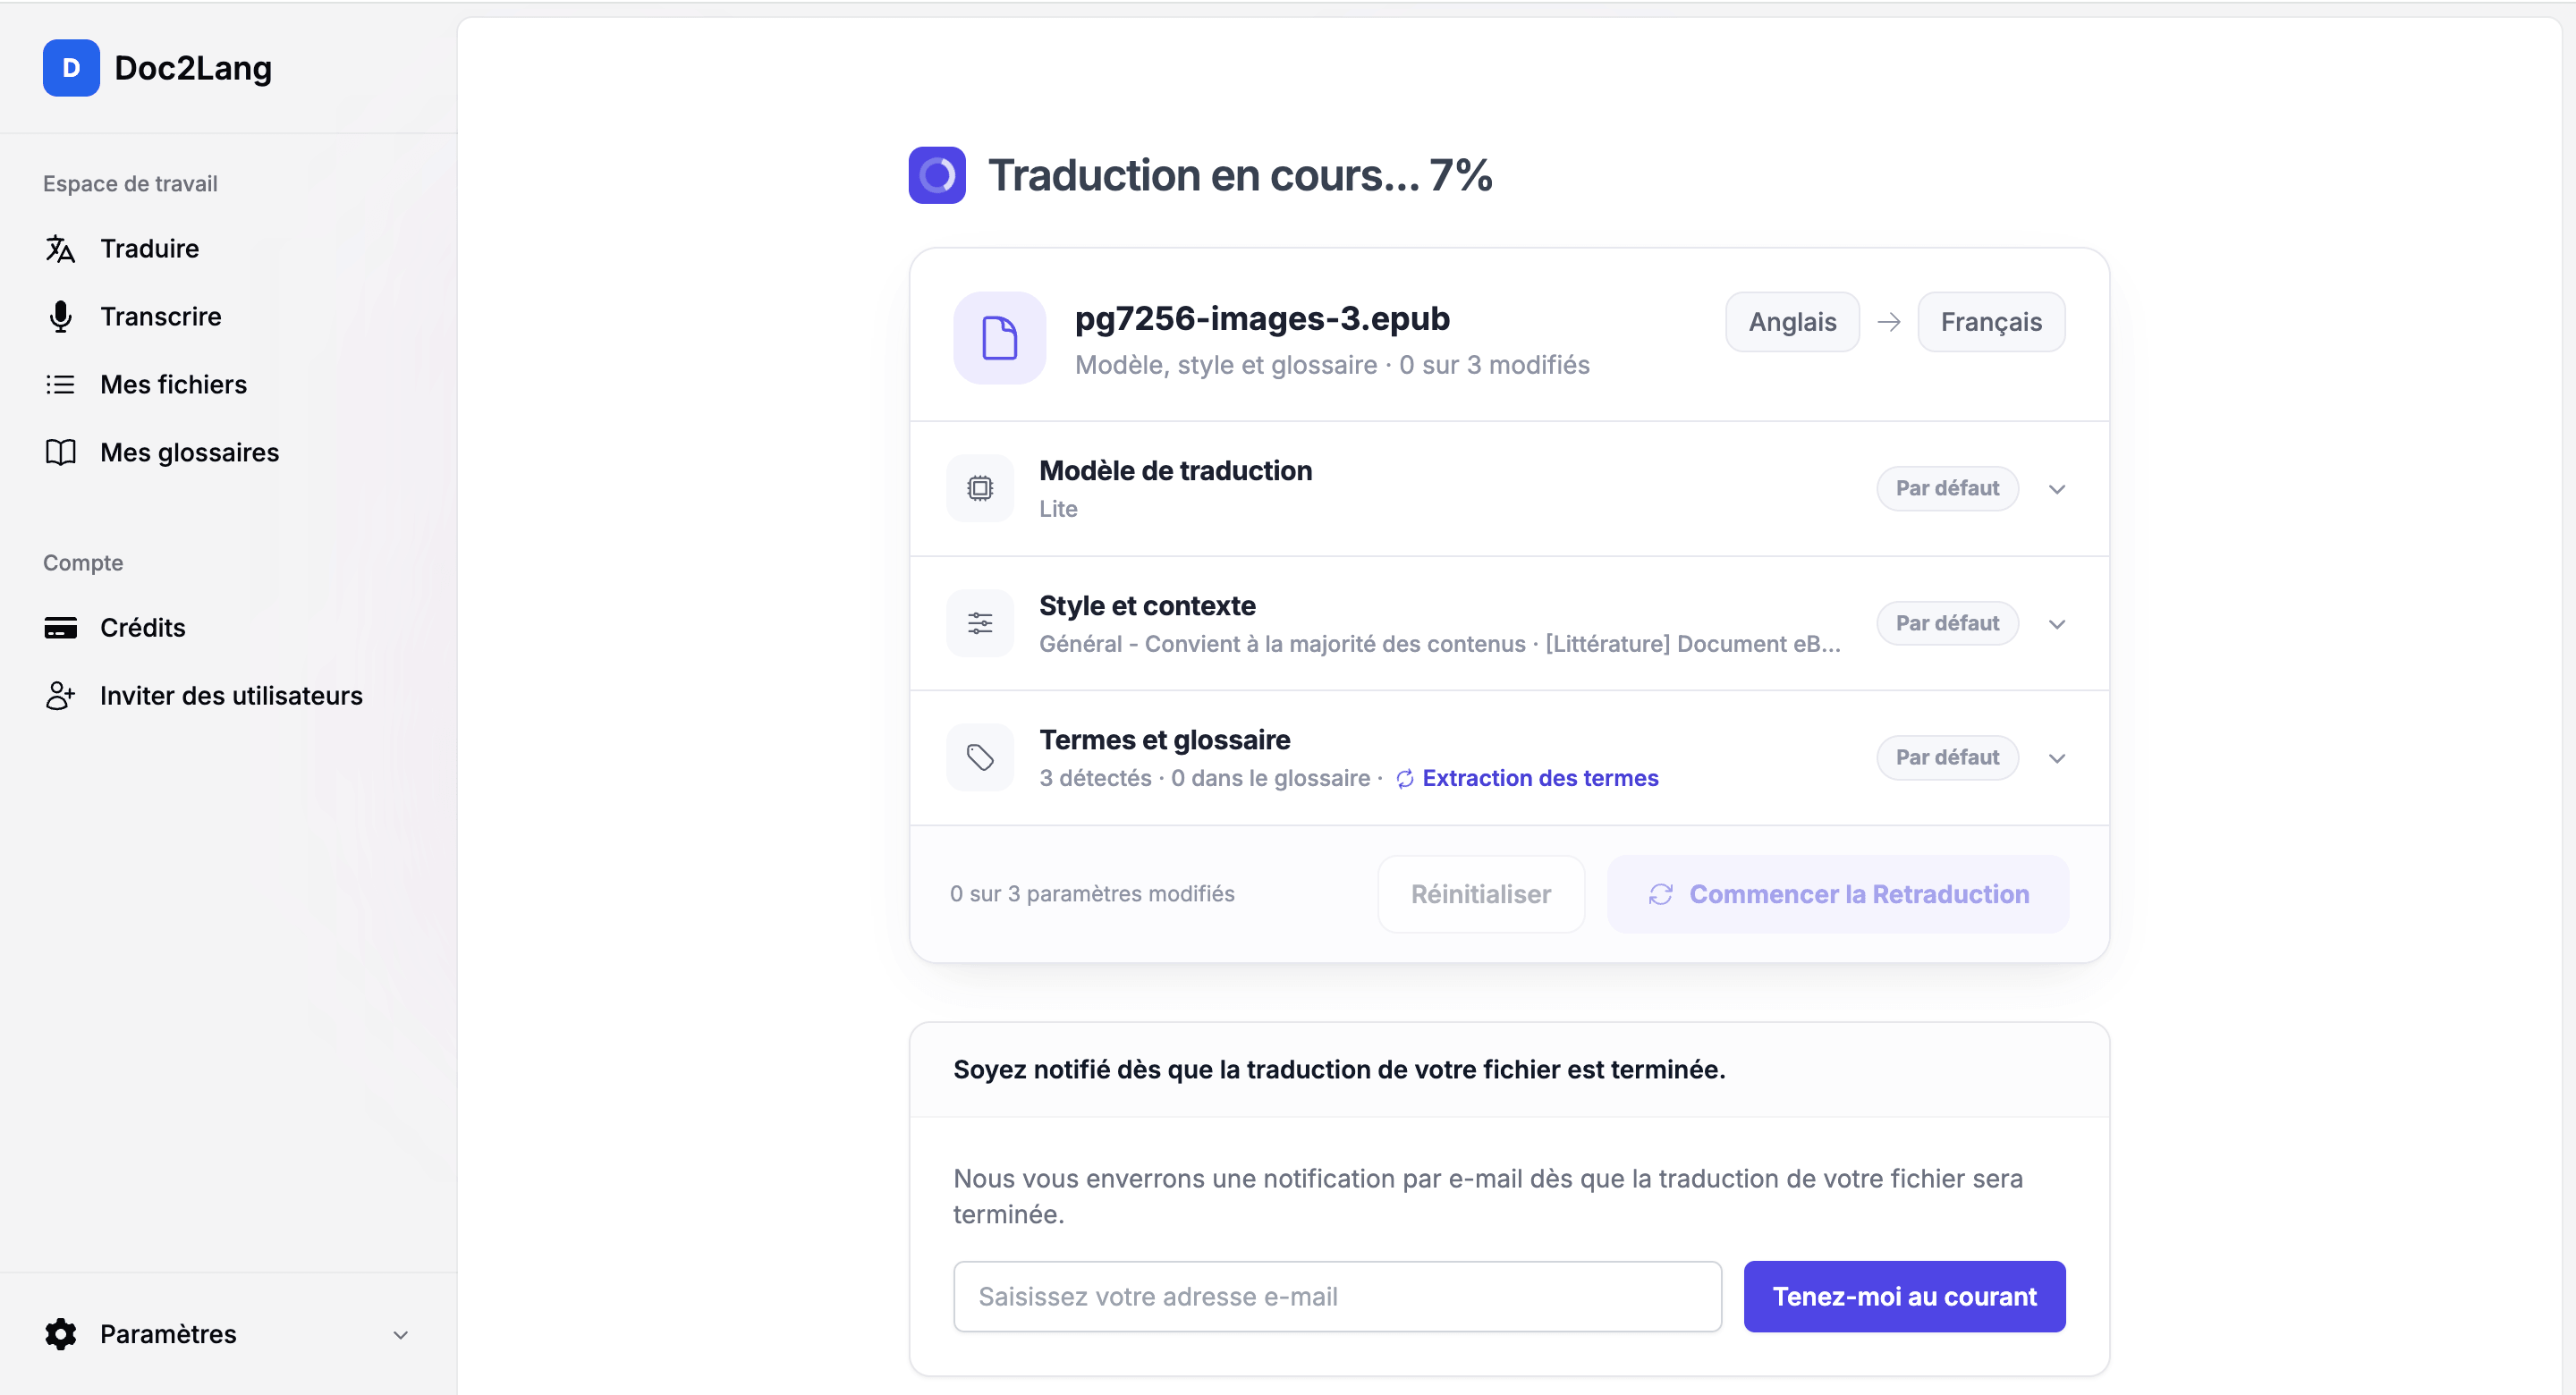Click the Paramètres gear icon
2576x1395 pixels.
pos(60,1334)
